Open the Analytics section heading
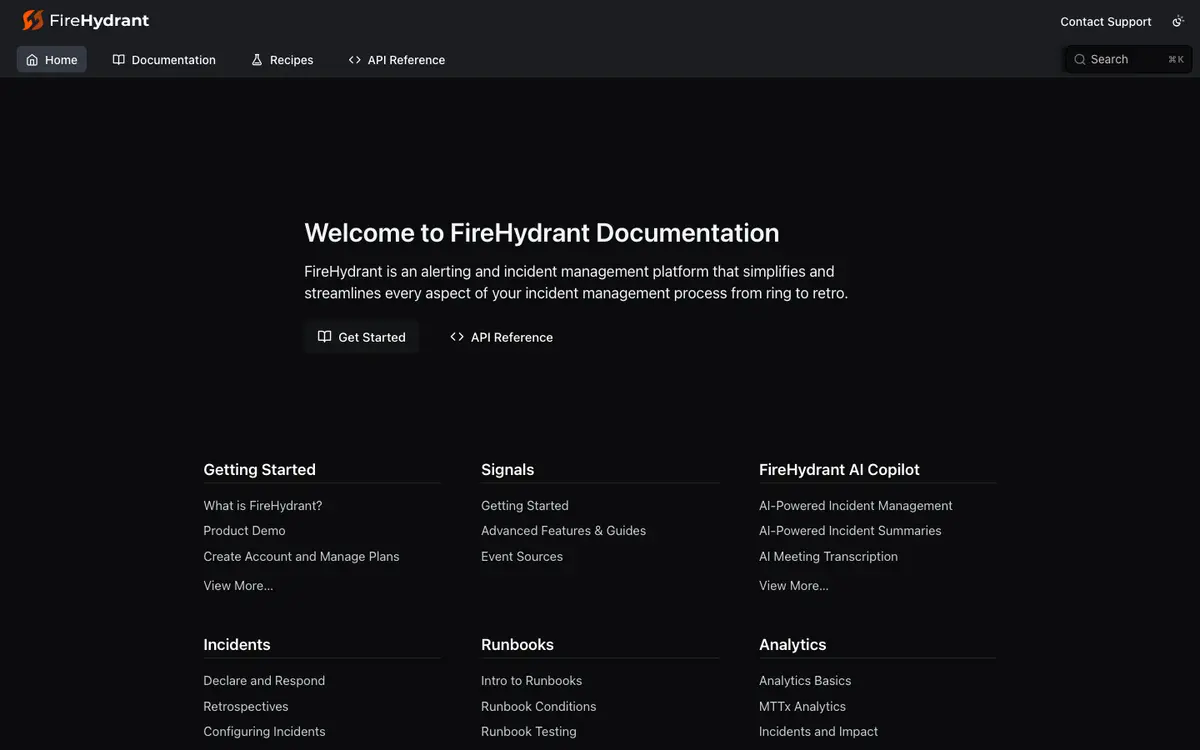1200x750 pixels. [793, 645]
